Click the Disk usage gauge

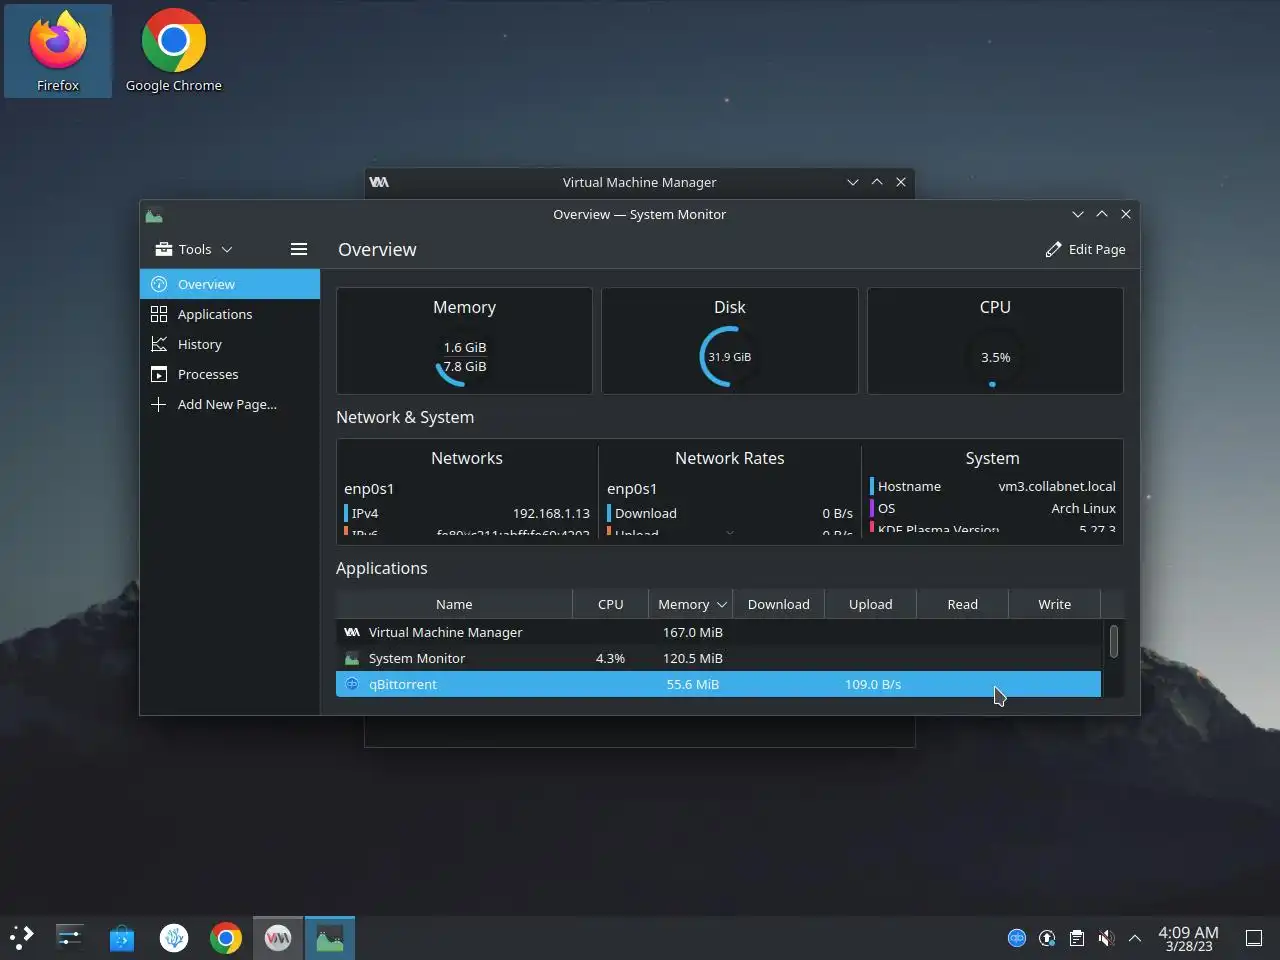coord(729,357)
